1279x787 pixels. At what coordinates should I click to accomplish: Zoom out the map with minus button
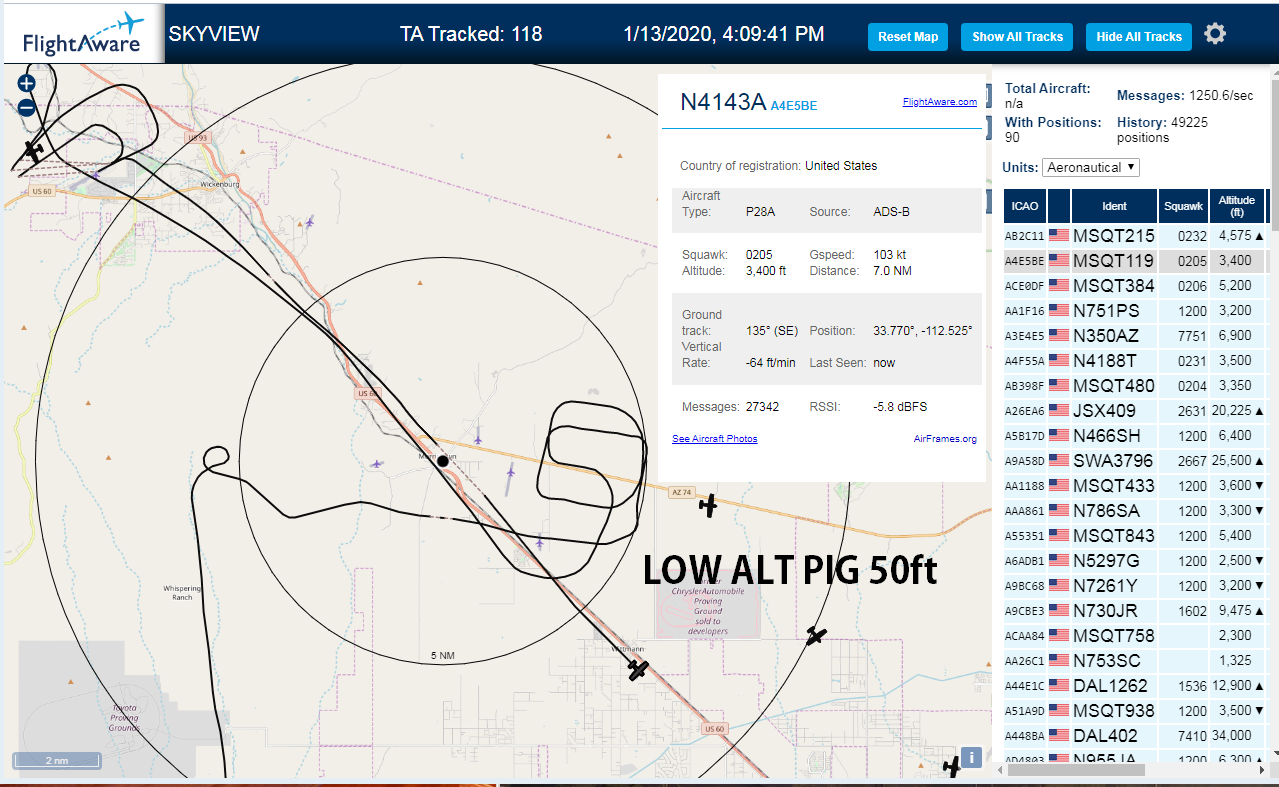tap(27, 107)
